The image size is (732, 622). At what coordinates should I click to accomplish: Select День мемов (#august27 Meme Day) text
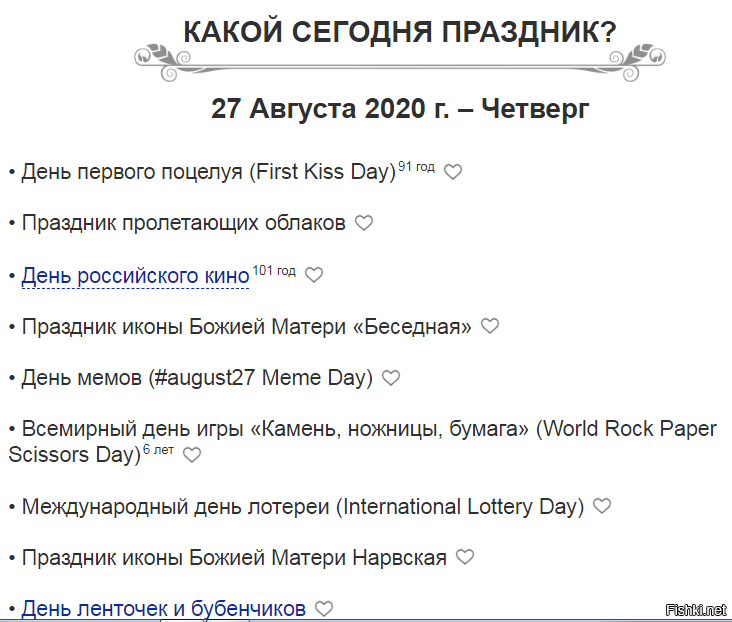tap(197, 378)
